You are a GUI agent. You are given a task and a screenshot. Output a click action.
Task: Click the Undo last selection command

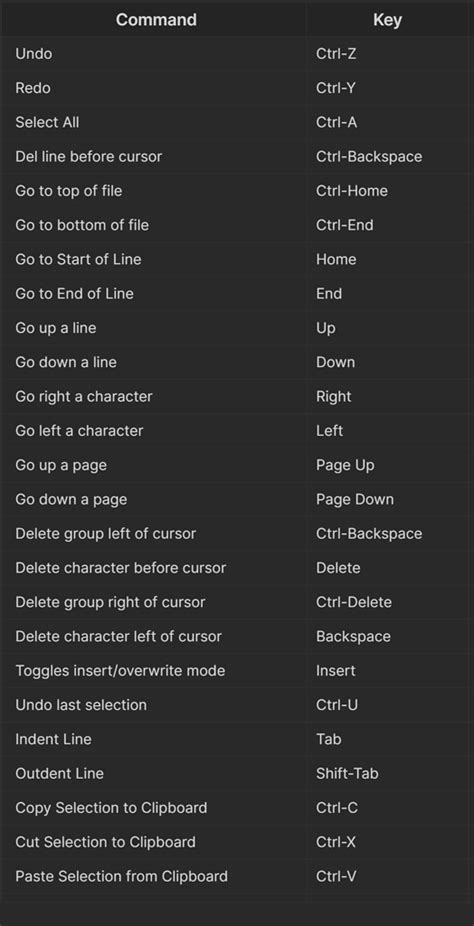(x=81, y=705)
